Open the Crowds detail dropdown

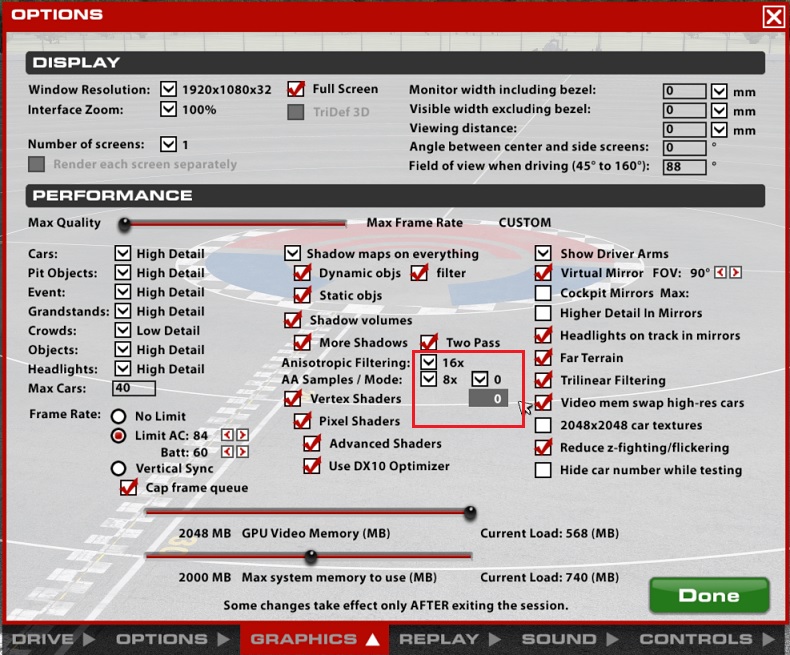(x=123, y=331)
